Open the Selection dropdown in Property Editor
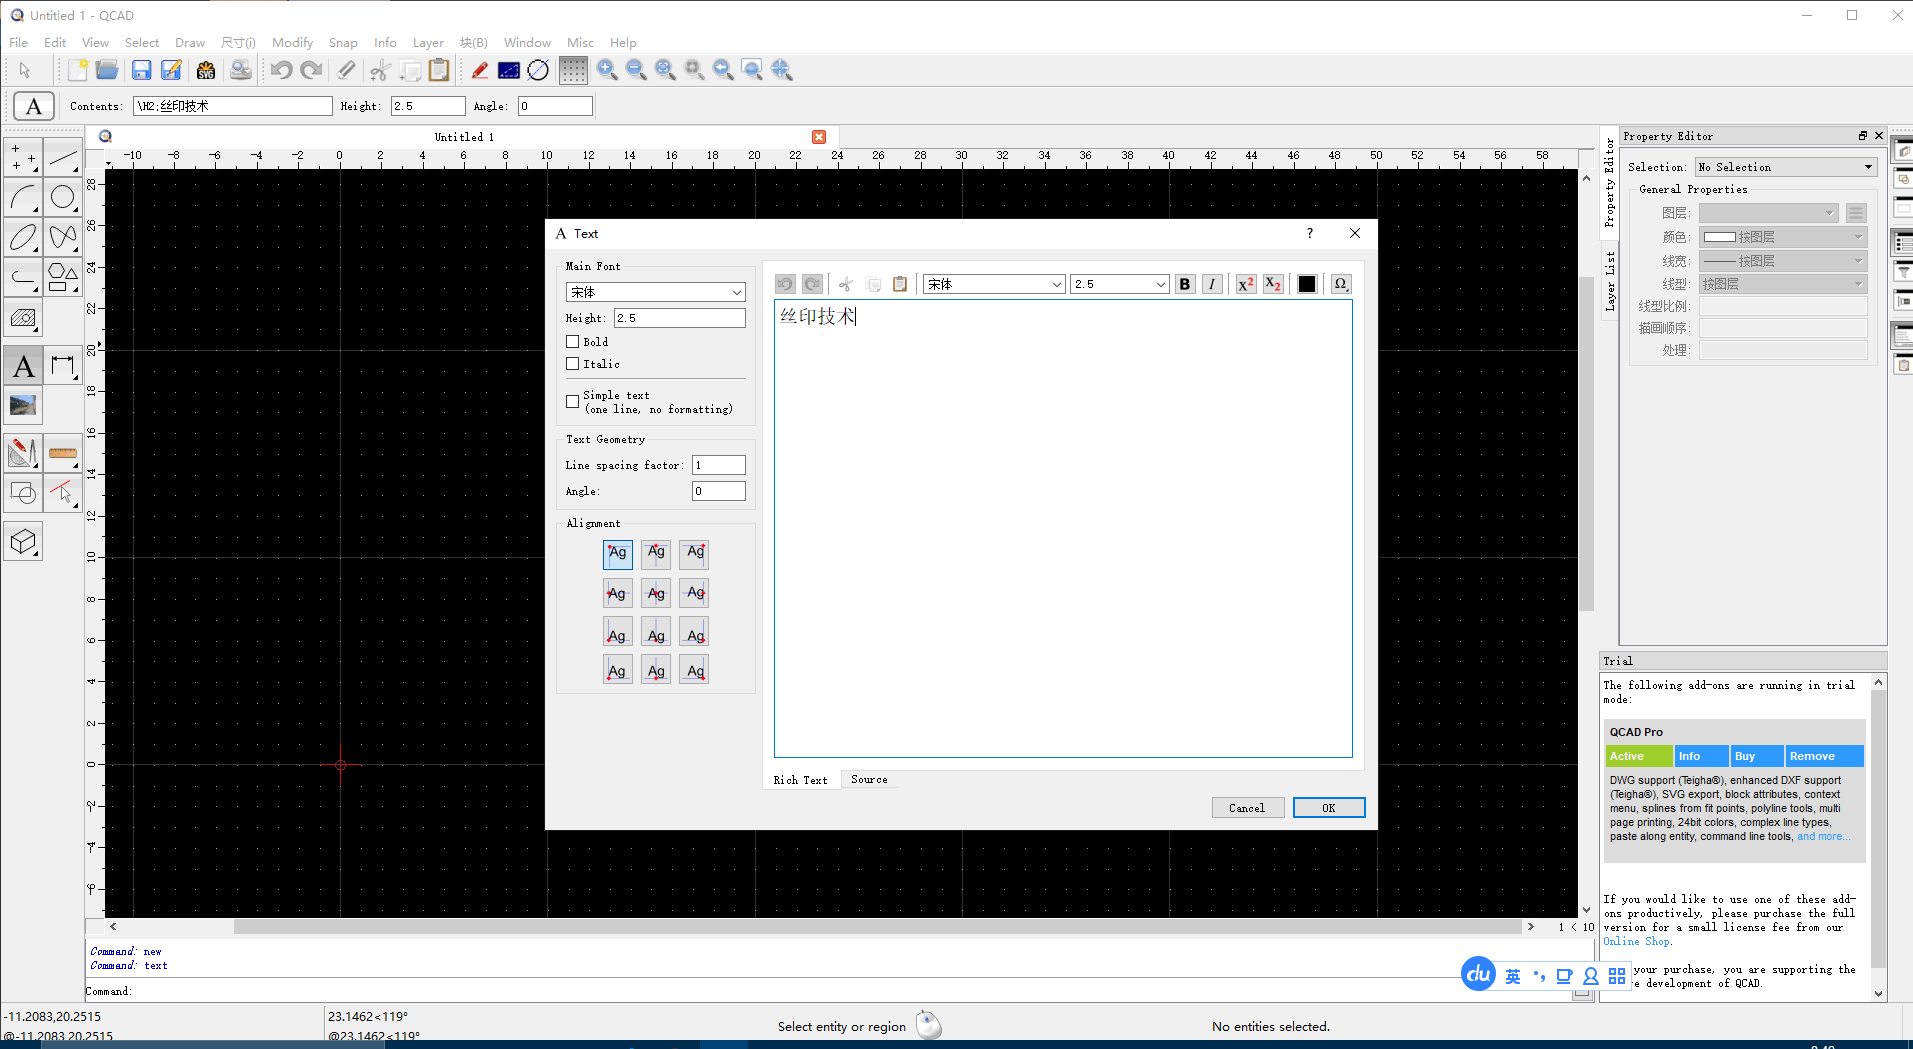 click(x=1785, y=166)
